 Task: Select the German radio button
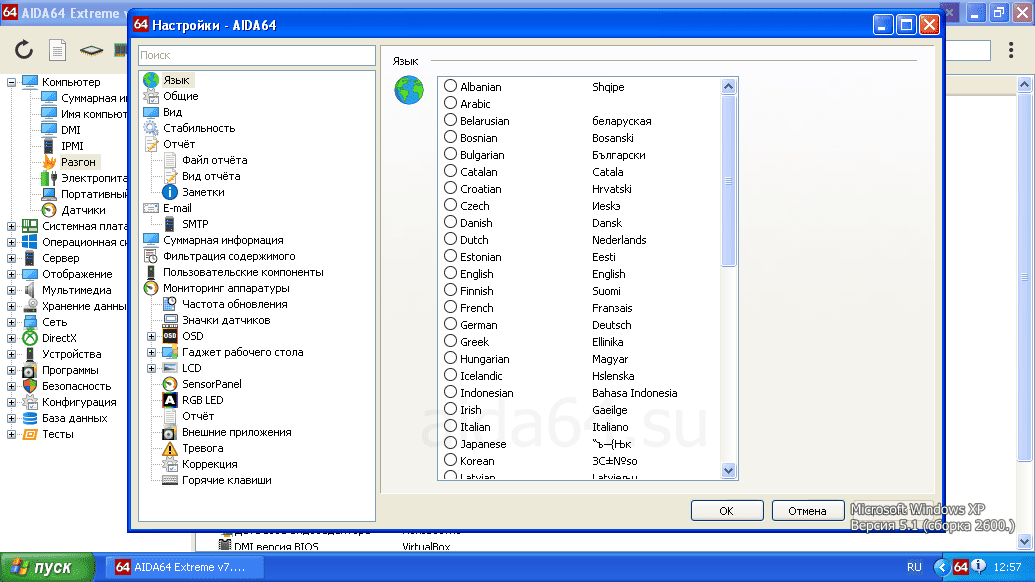(x=450, y=324)
